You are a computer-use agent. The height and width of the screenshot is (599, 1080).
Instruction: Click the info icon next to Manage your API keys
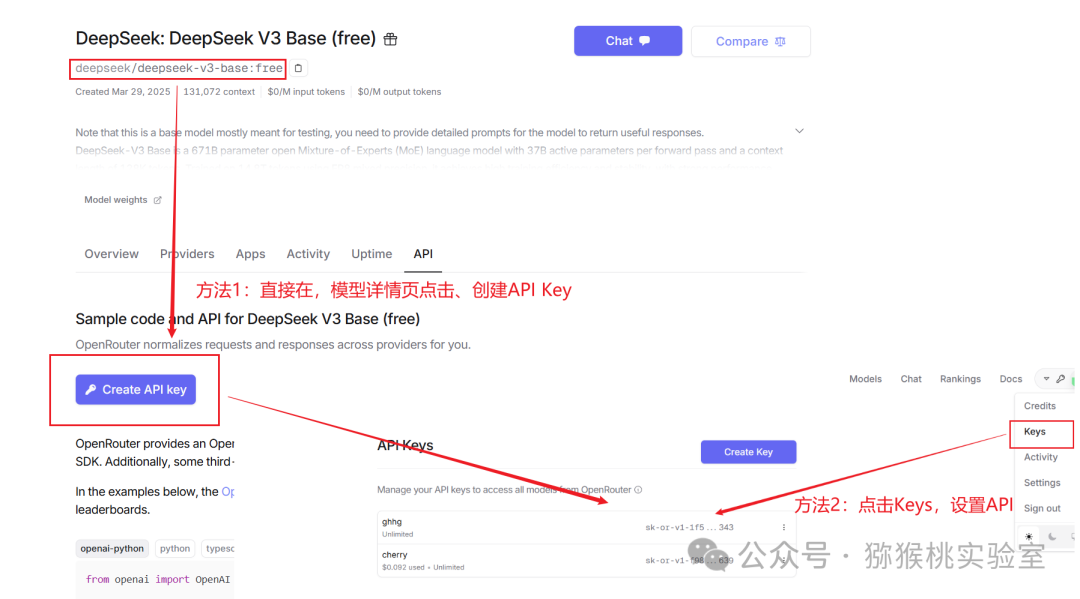coord(638,490)
